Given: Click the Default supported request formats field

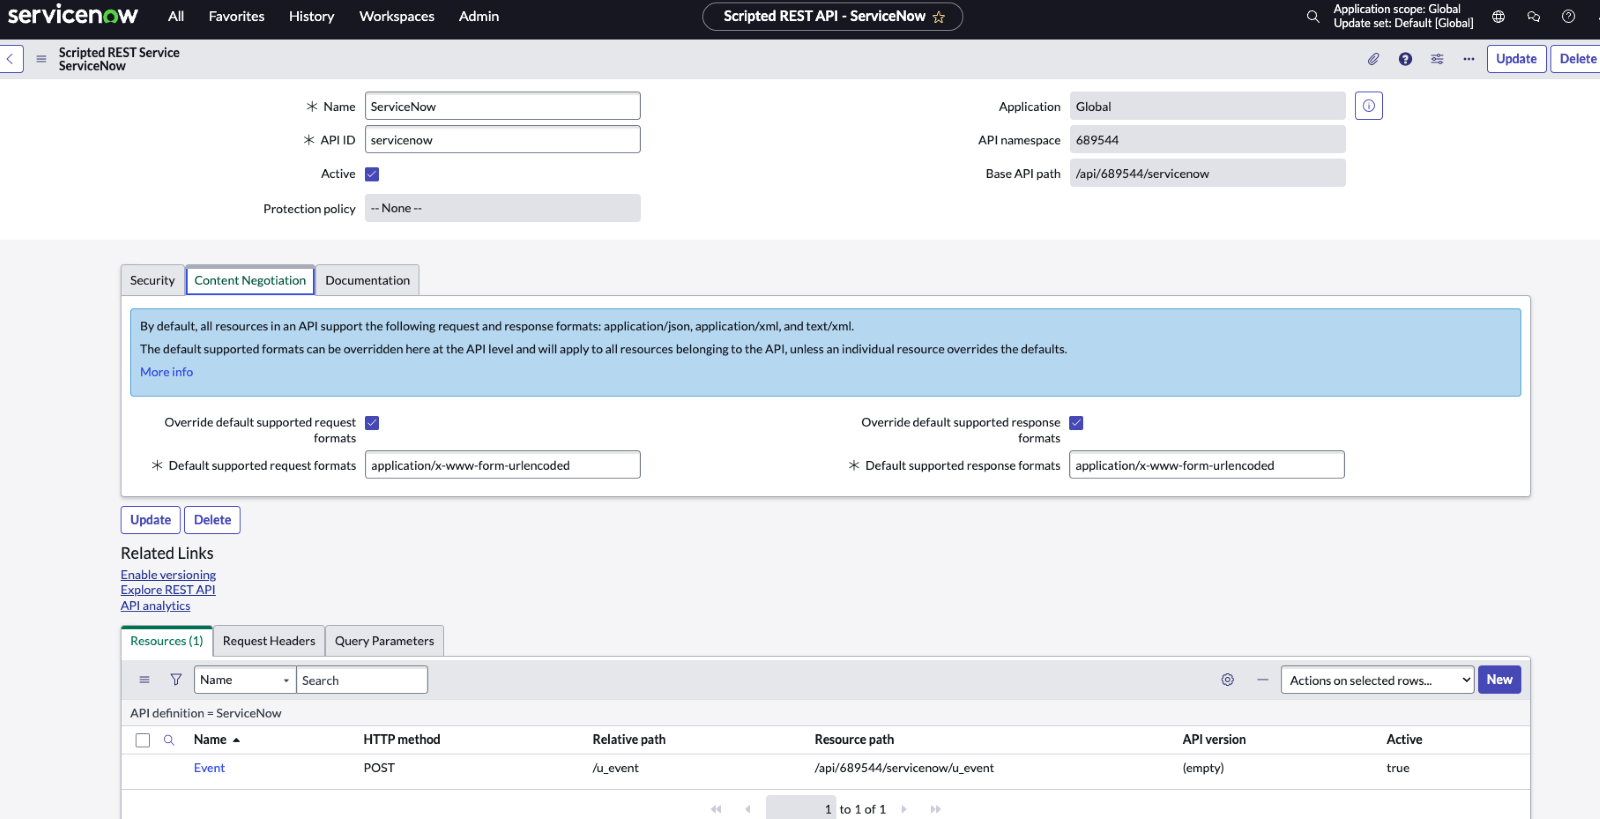Looking at the screenshot, I should (502, 465).
